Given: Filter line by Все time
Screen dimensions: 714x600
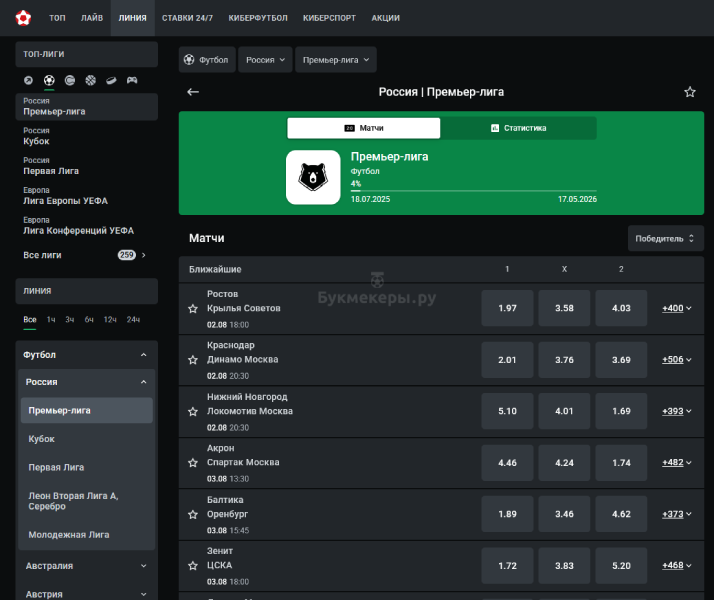Looking at the screenshot, I should point(30,320).
